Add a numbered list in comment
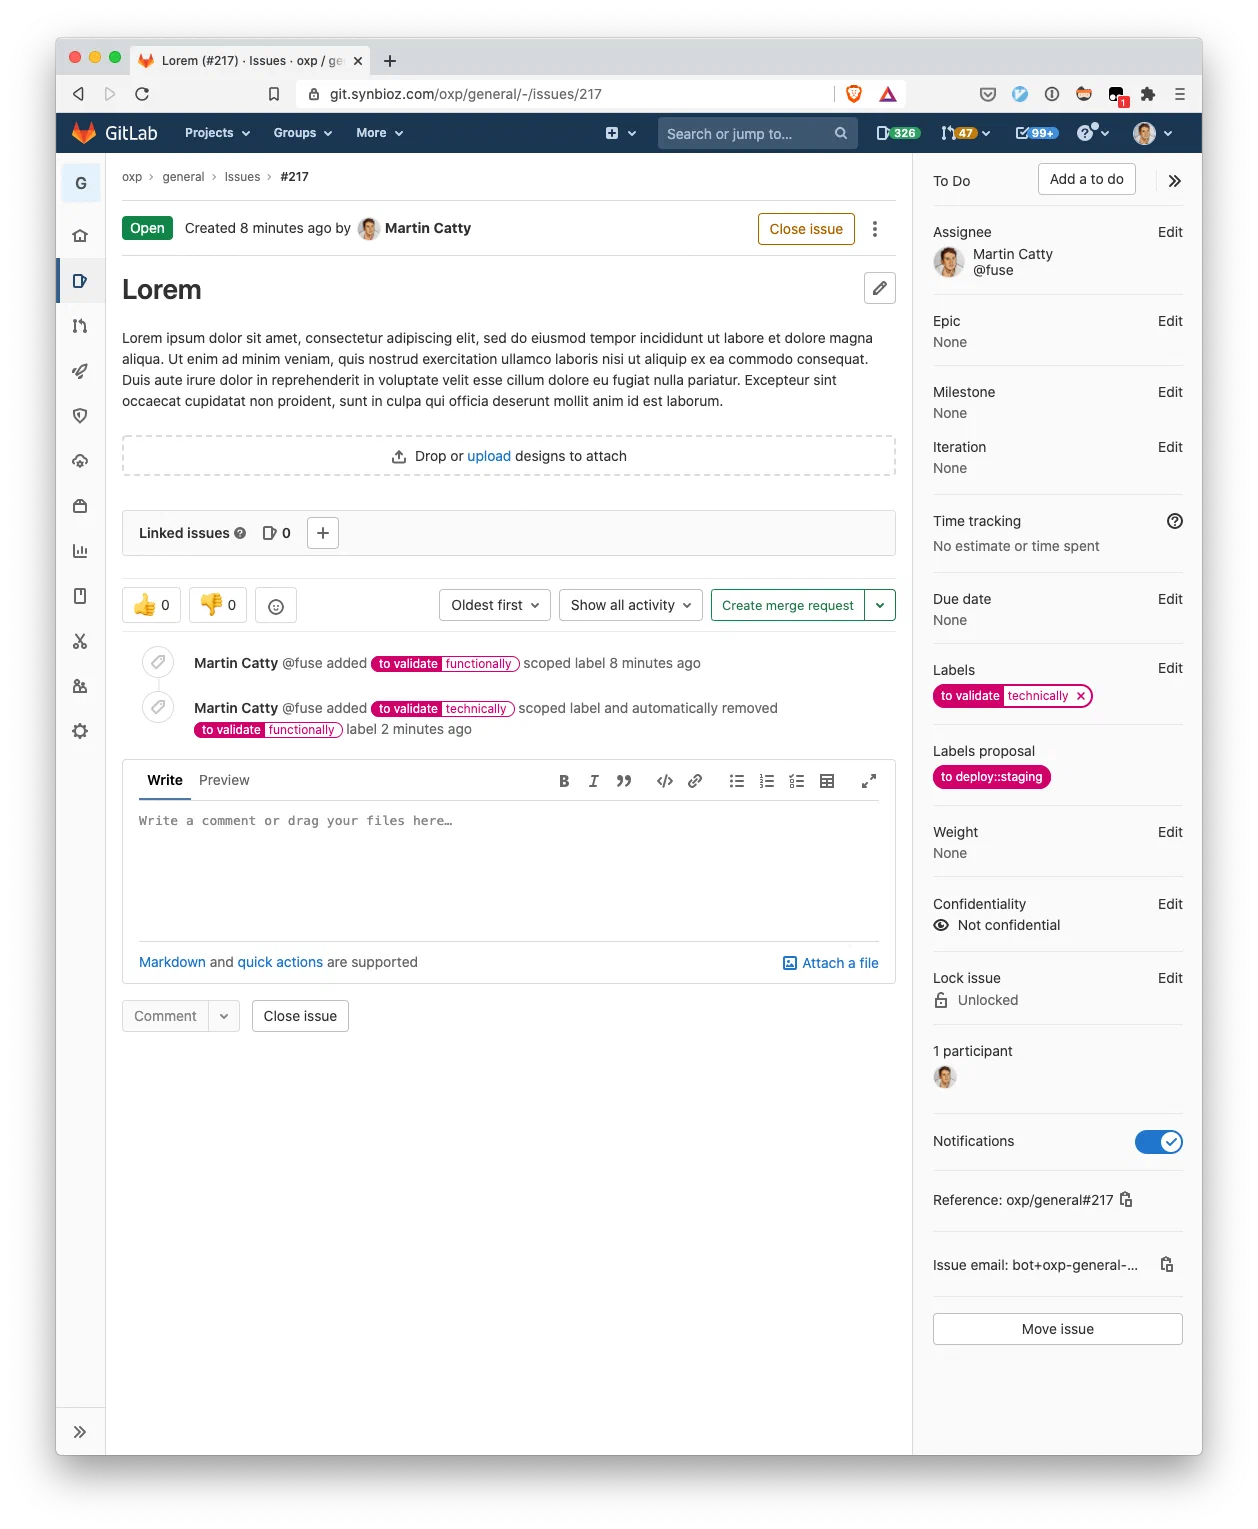The width and height of the screenshot is (1258, 1529). pos(767,781)
